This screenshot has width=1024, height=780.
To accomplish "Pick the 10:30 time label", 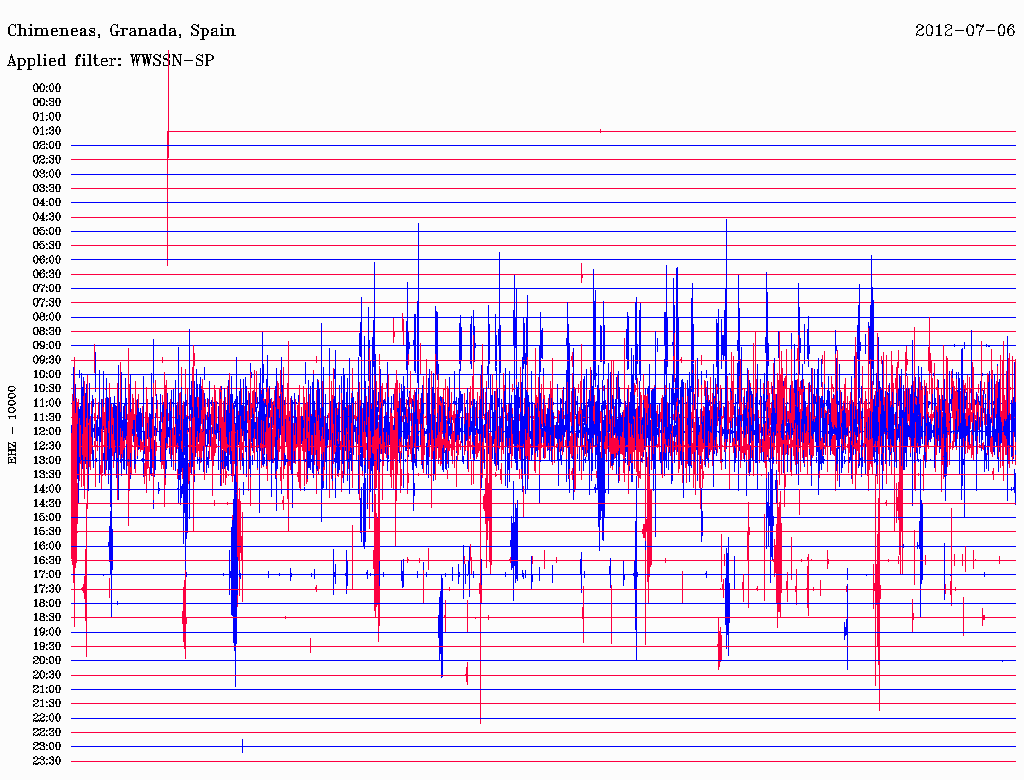I will click(x=47, y=389).
